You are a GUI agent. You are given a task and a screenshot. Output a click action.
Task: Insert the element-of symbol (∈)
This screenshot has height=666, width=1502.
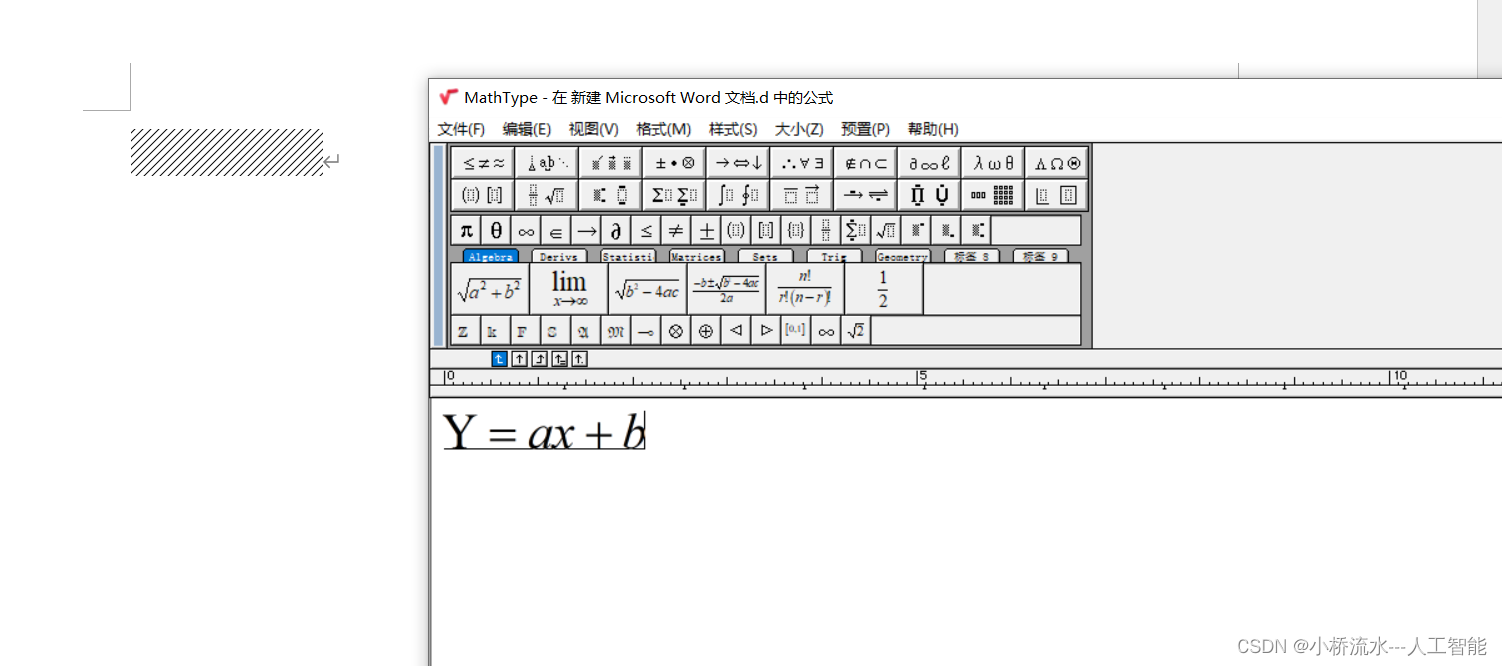(556, 231)
